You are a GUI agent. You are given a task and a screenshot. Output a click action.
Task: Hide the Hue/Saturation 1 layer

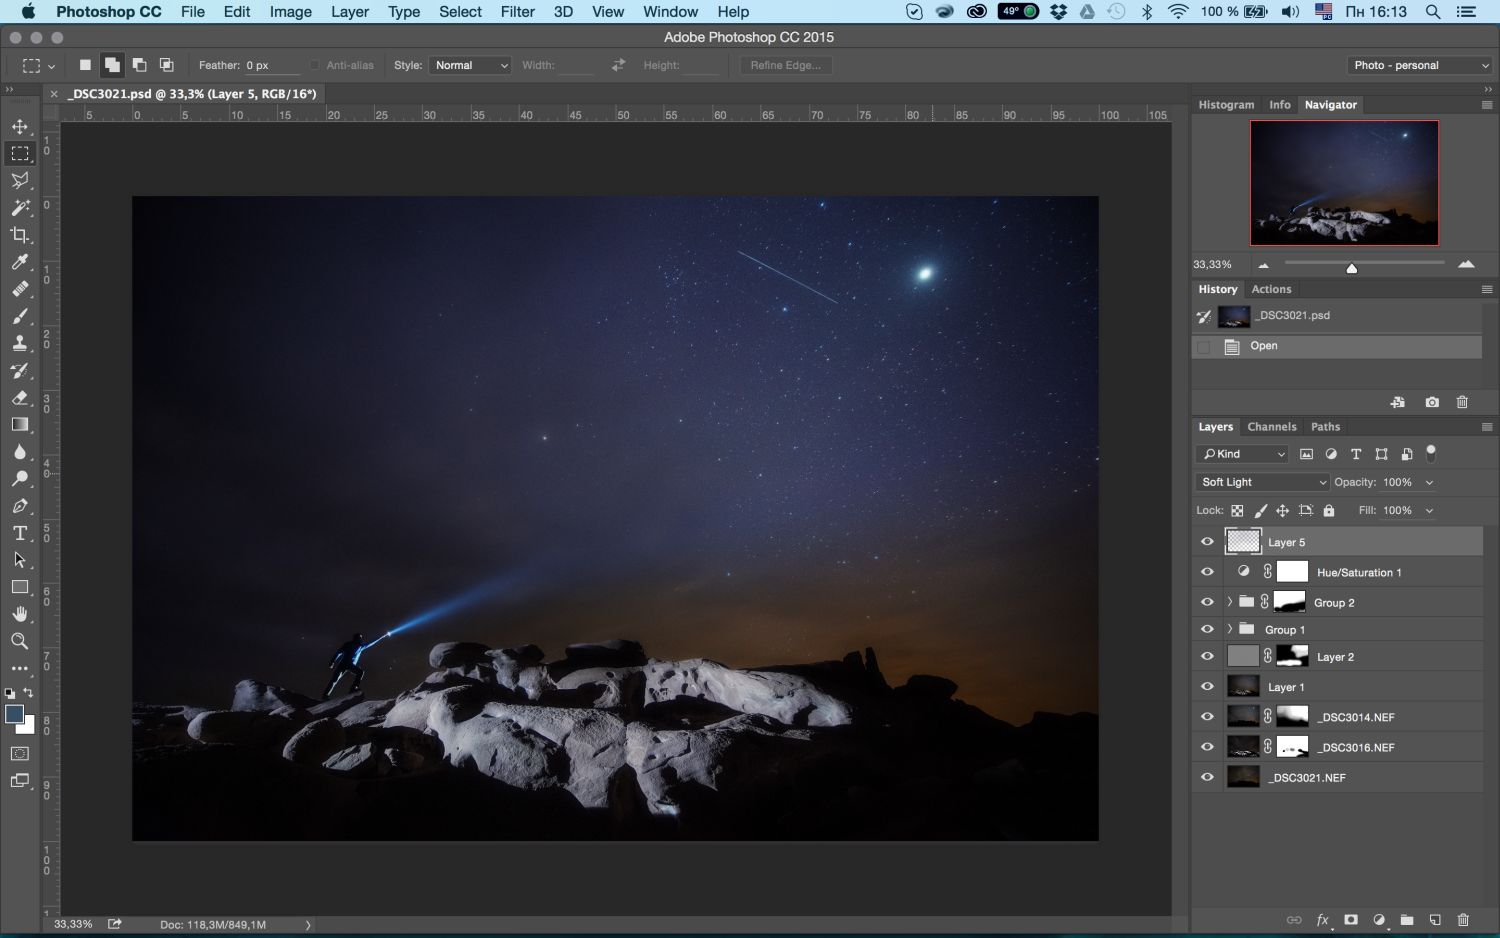(1207, 572)
